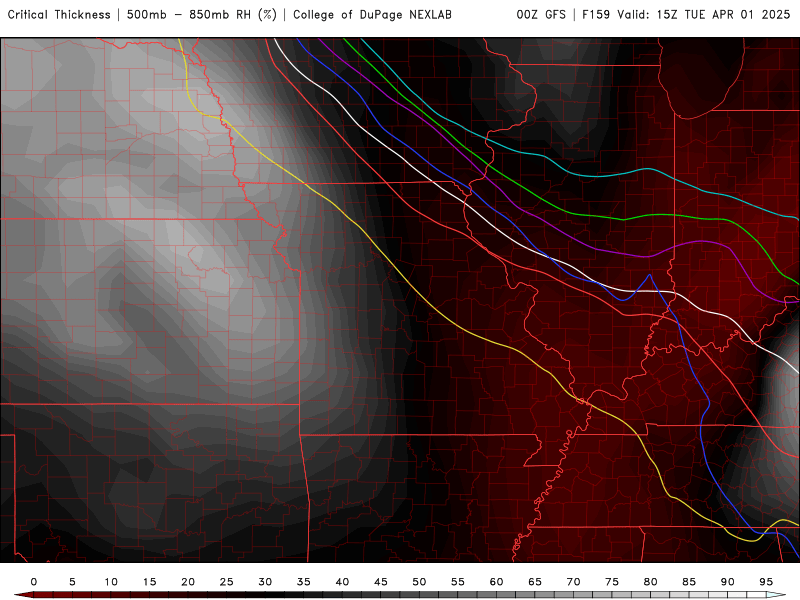Click the 30 label on the legend
800x600 pixels.
tap(265, 582)
